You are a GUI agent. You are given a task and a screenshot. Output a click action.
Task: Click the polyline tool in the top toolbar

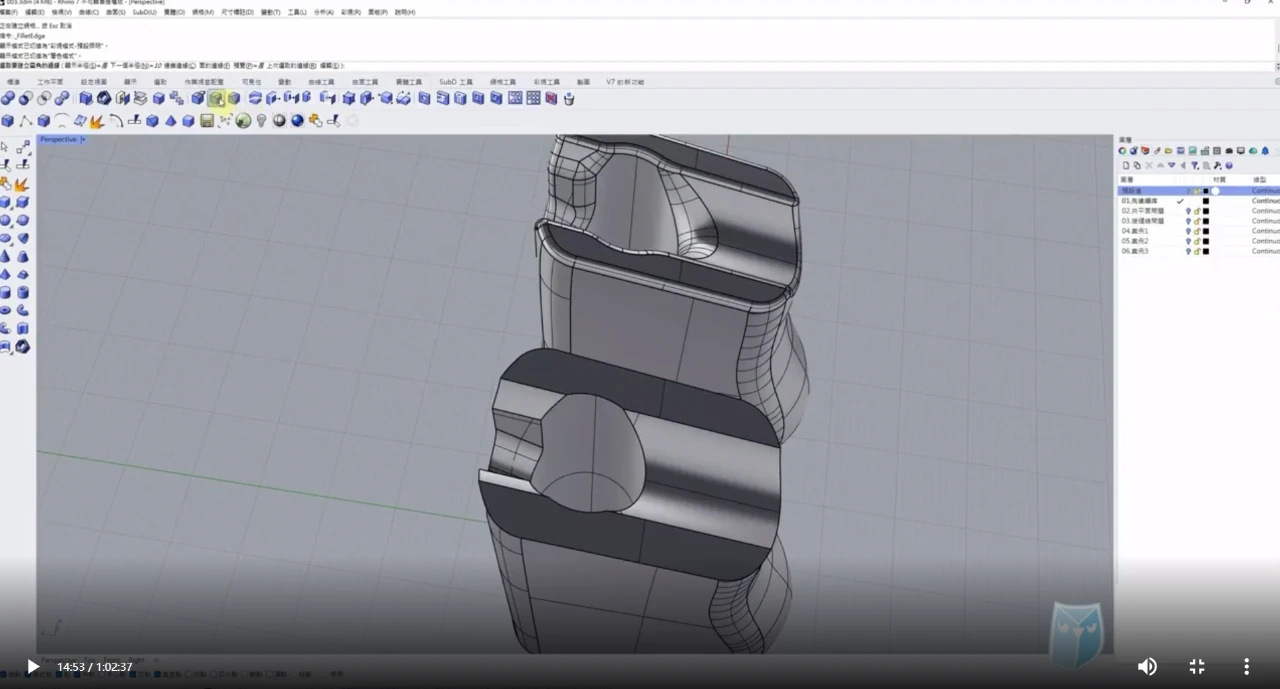[x=26, y=121]
